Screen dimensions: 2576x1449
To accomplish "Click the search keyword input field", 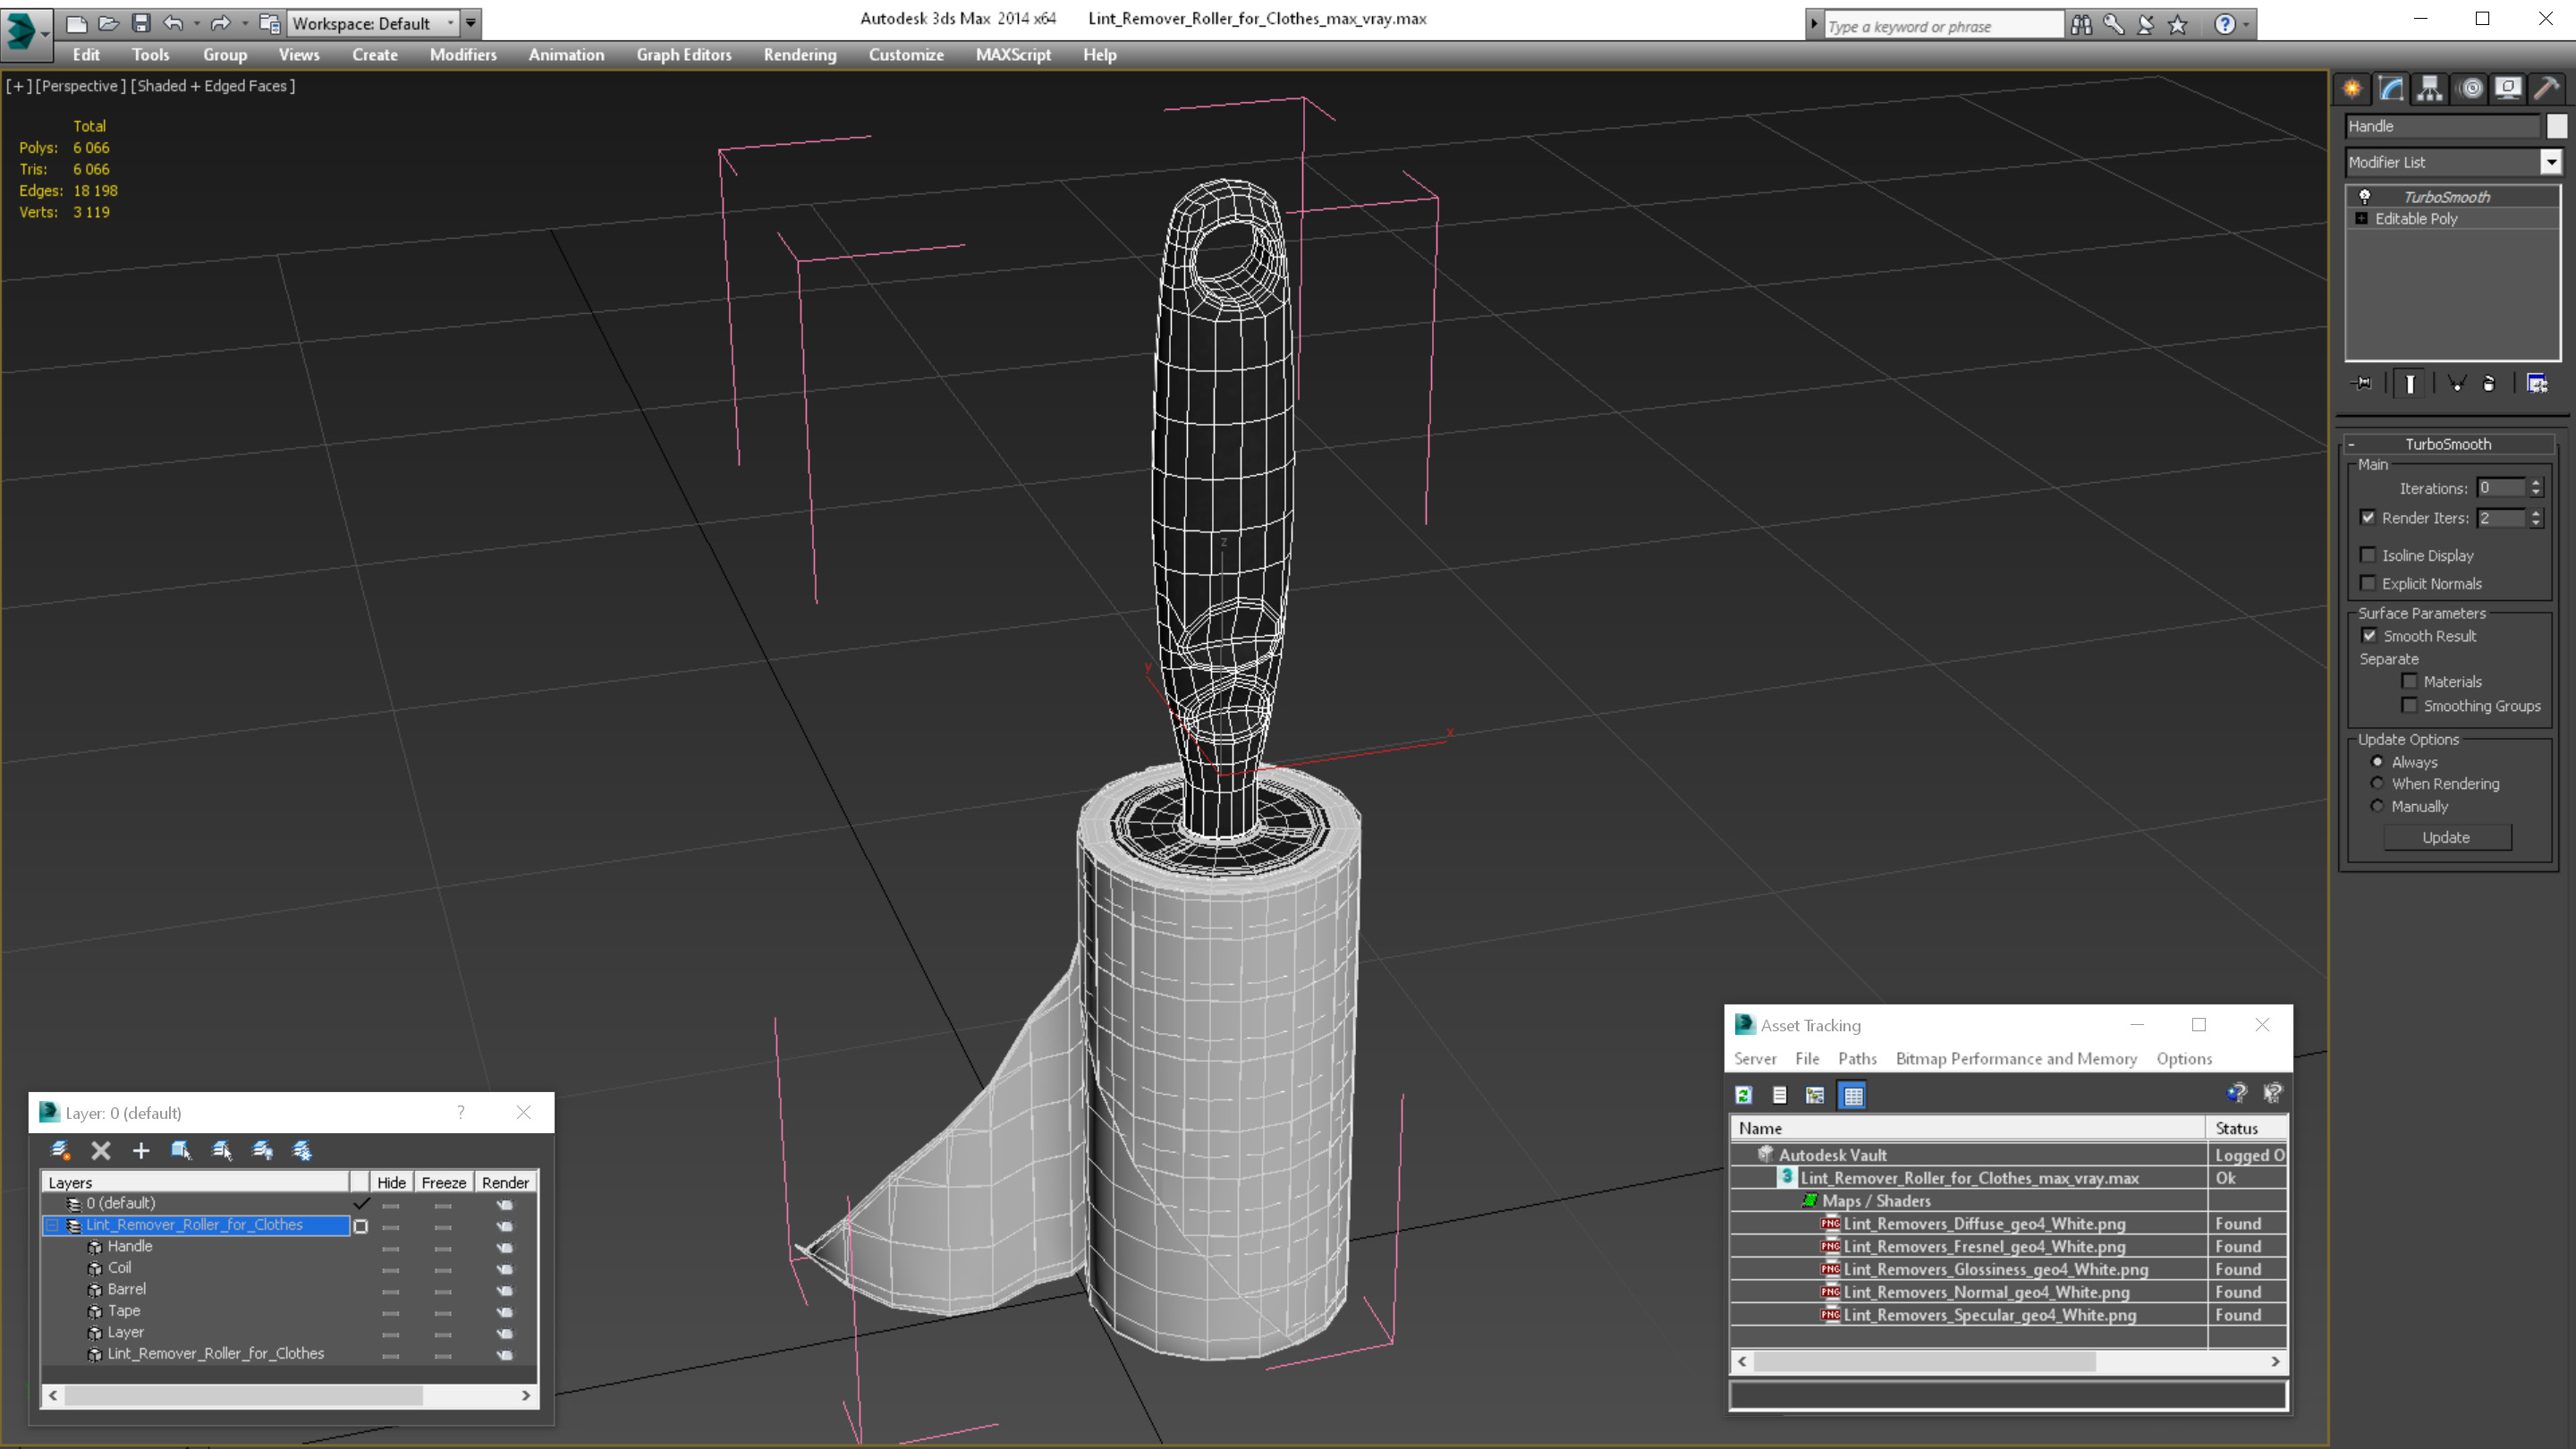I will (1943, 26).
